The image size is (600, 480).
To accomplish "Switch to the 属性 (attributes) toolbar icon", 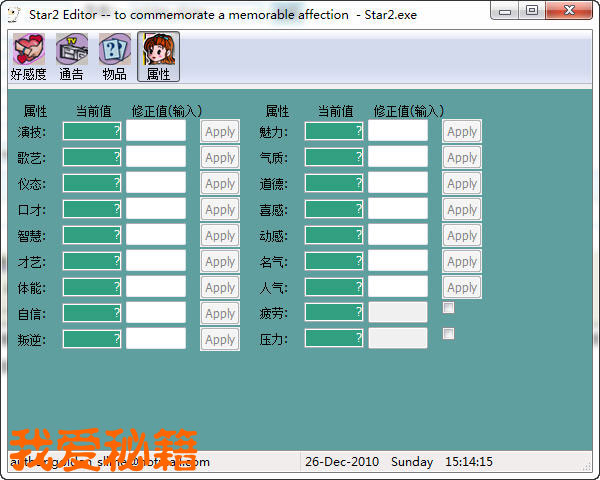I will 158,56.
